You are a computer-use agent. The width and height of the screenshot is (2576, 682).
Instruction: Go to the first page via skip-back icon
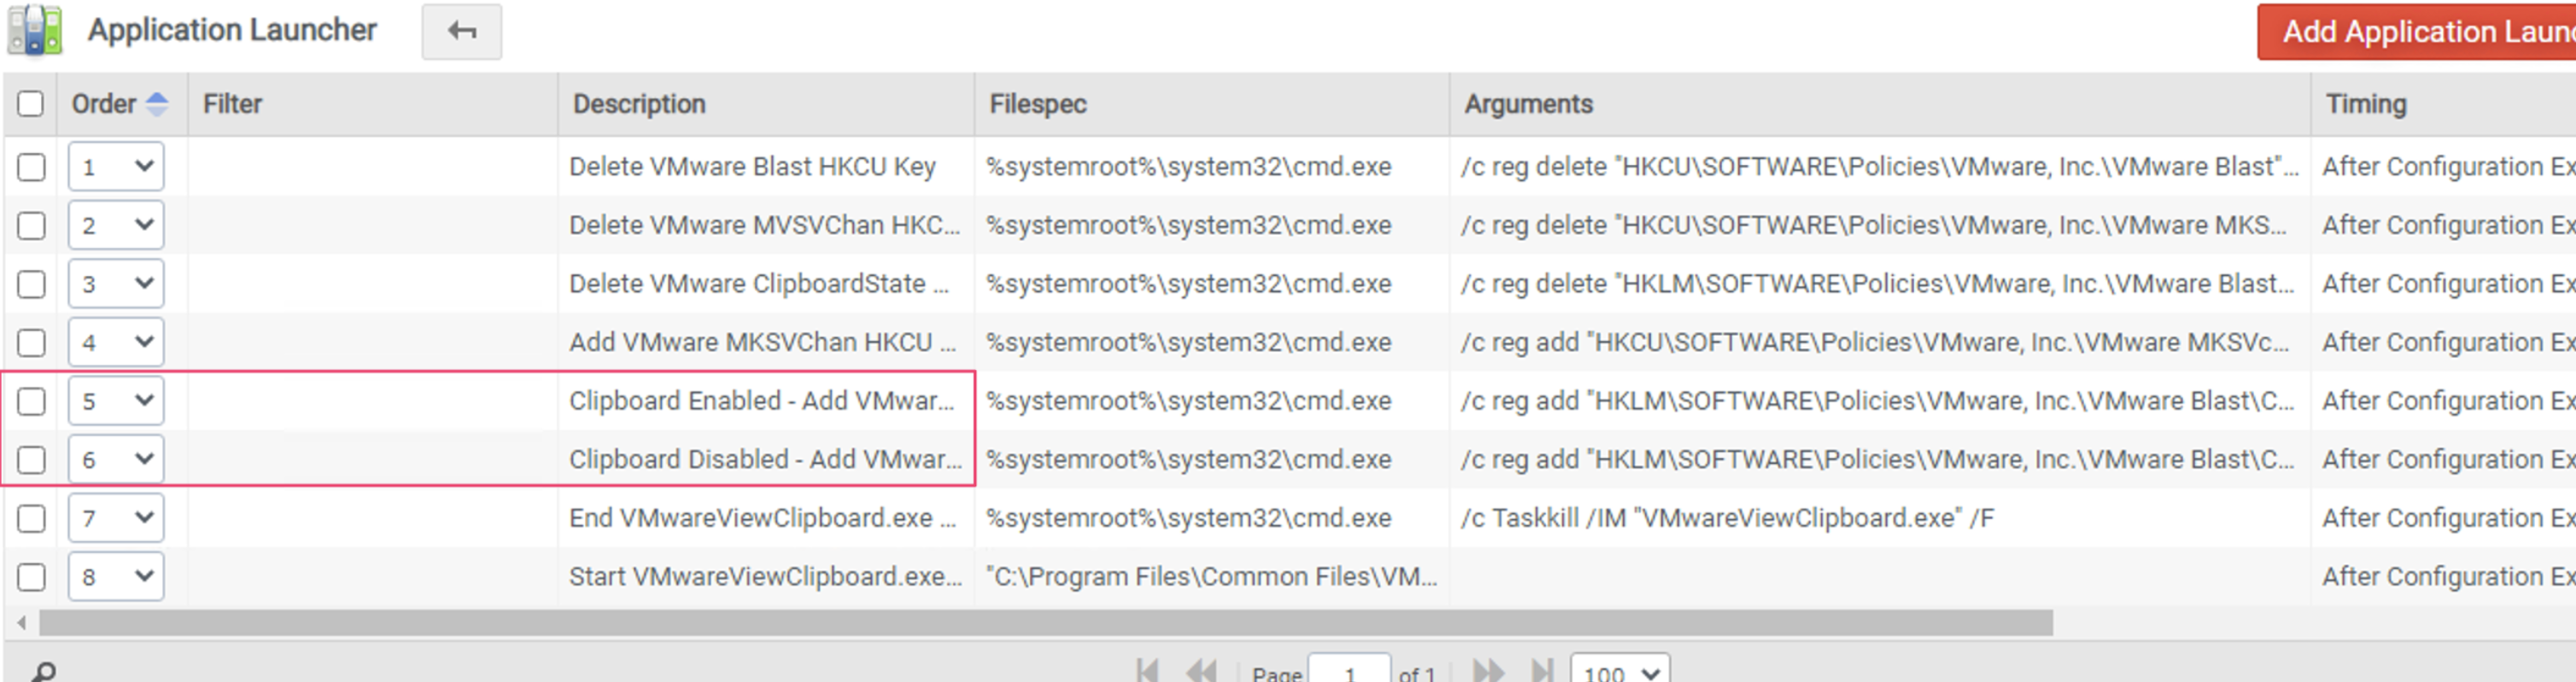click(x=1146, y=671)
